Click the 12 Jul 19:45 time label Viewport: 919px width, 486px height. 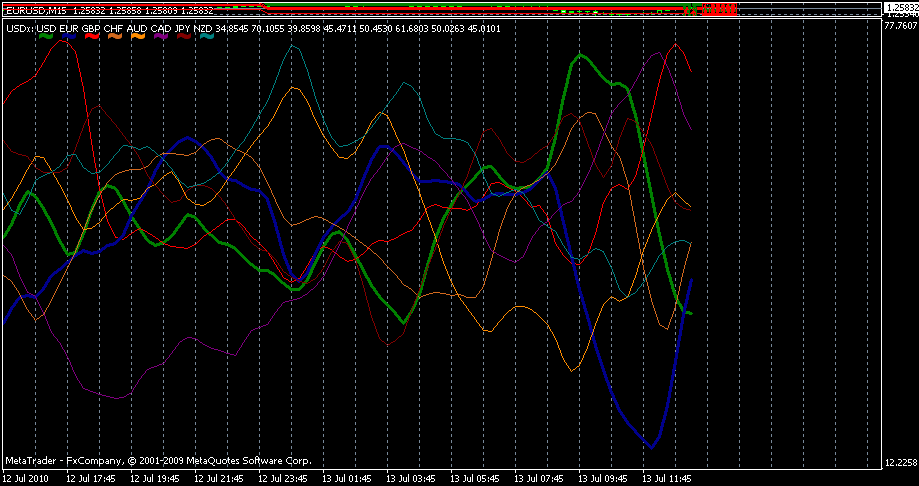click(155, 478)
